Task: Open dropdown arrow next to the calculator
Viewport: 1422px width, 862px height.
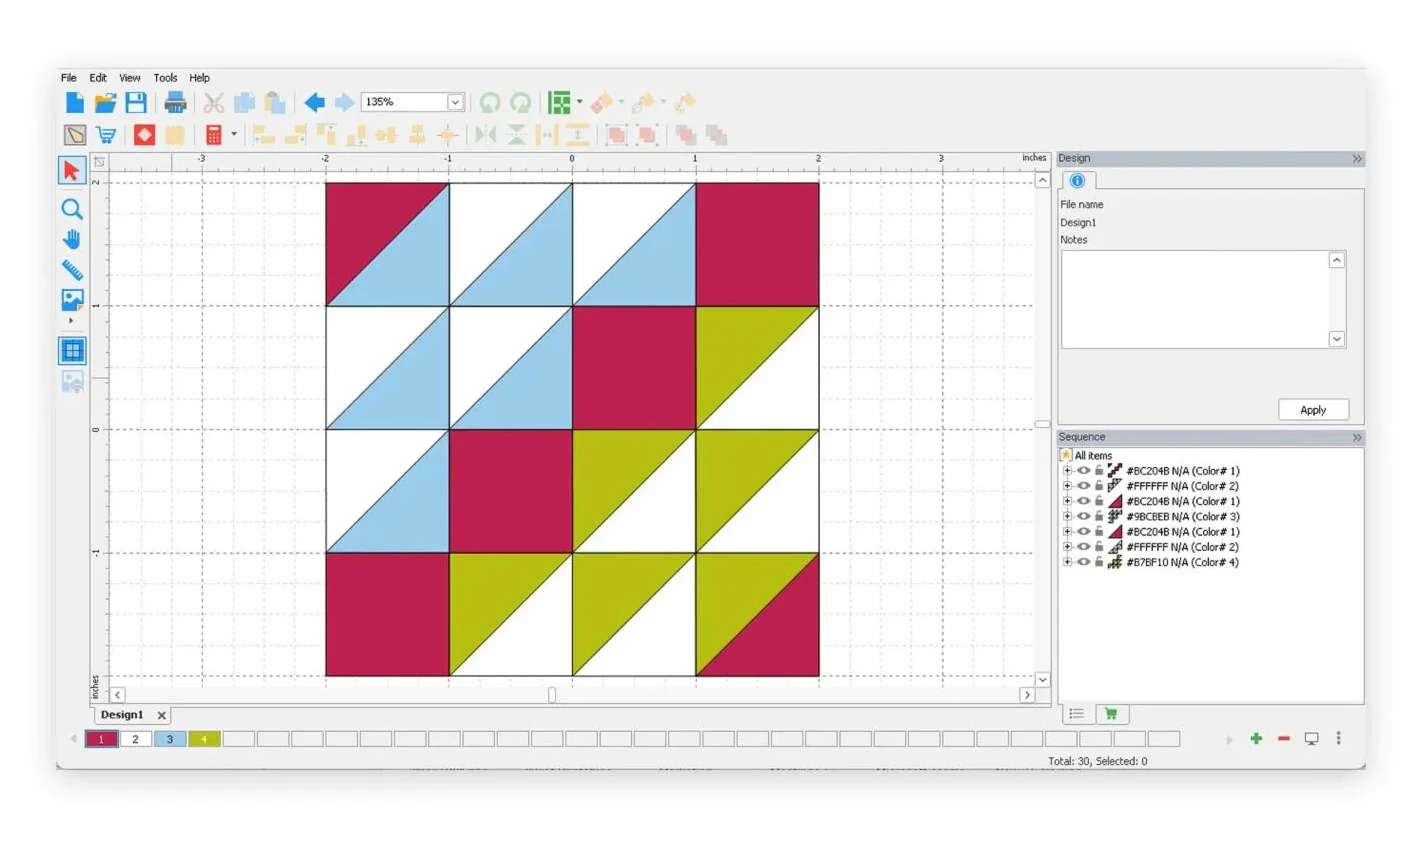Action: (234, 134)
